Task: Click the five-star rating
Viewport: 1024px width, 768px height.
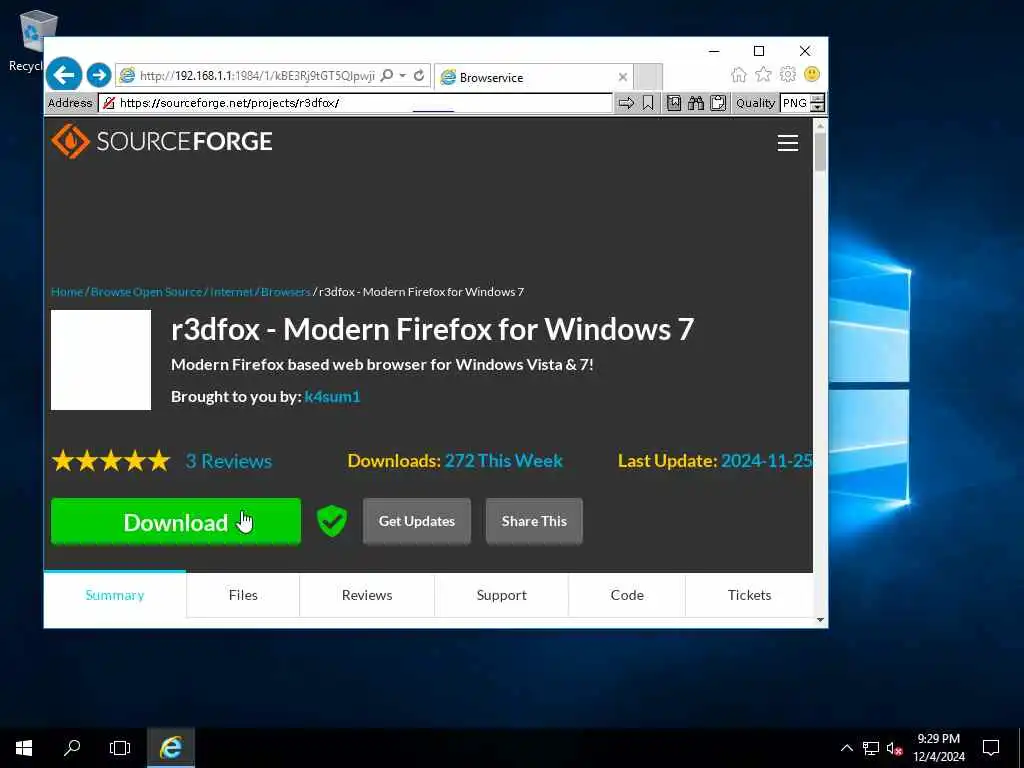Action: point(111,461)
